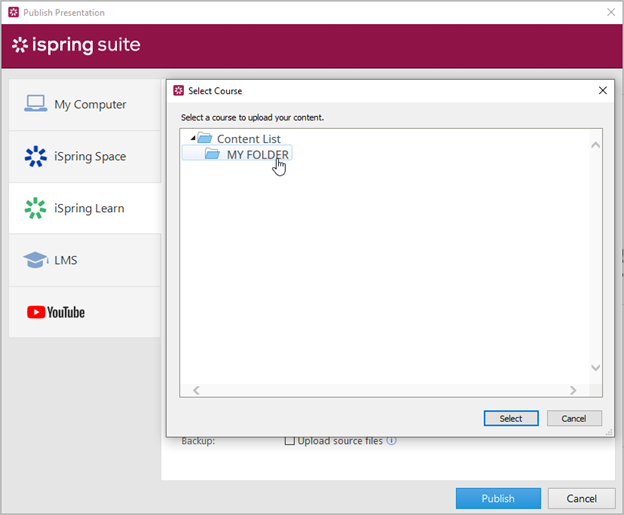This screenshot has width=624, height=515.
Task: Click the Select Course dialog title icon
Action: [x=179, y=90]
